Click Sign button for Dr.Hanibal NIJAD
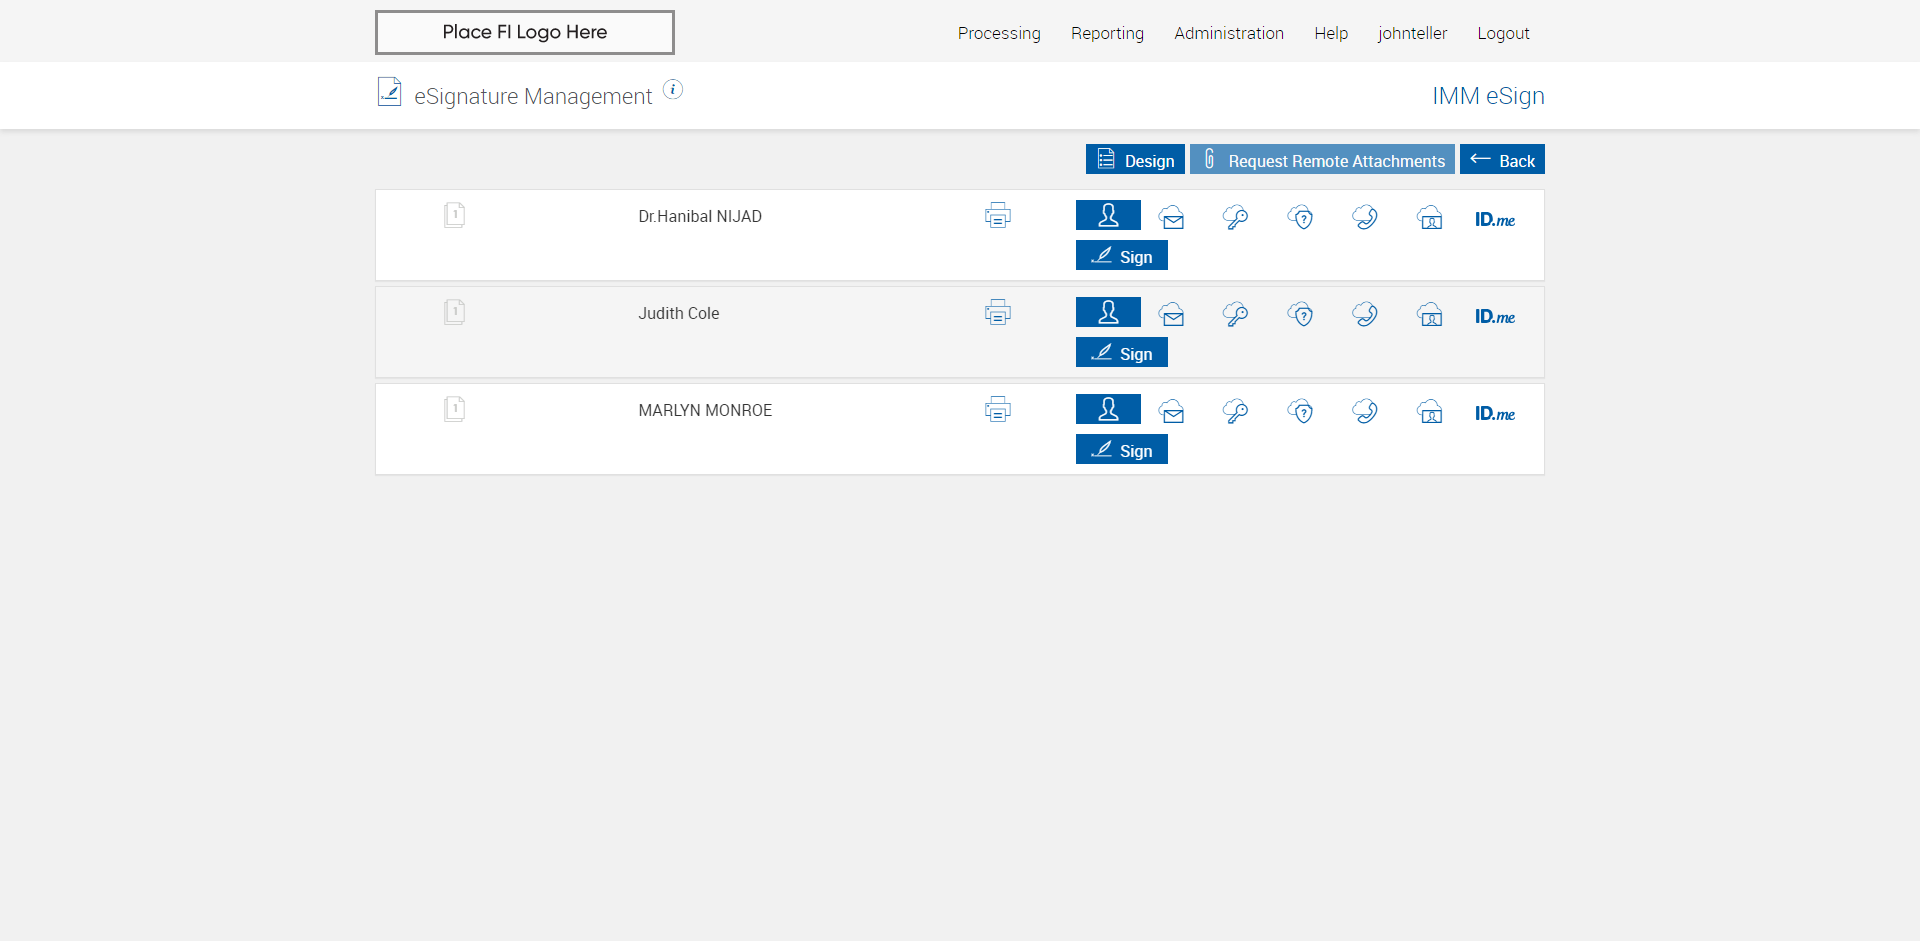Viewport: 1920px width, 941px height. coord(1122,256)
